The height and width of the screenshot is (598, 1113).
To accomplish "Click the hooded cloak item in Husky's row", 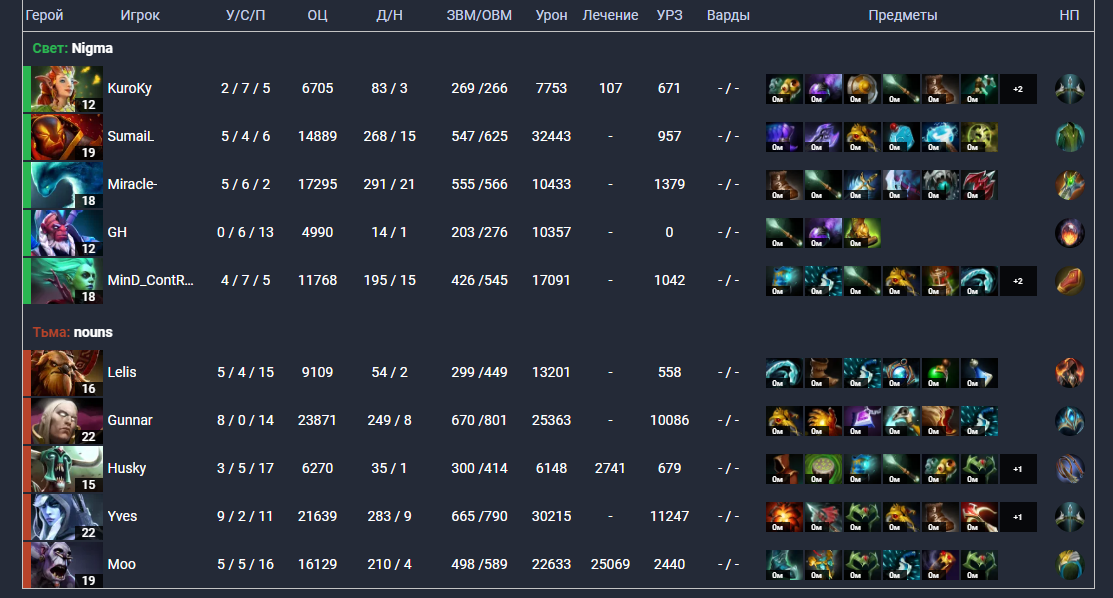I will pos(784,469).
